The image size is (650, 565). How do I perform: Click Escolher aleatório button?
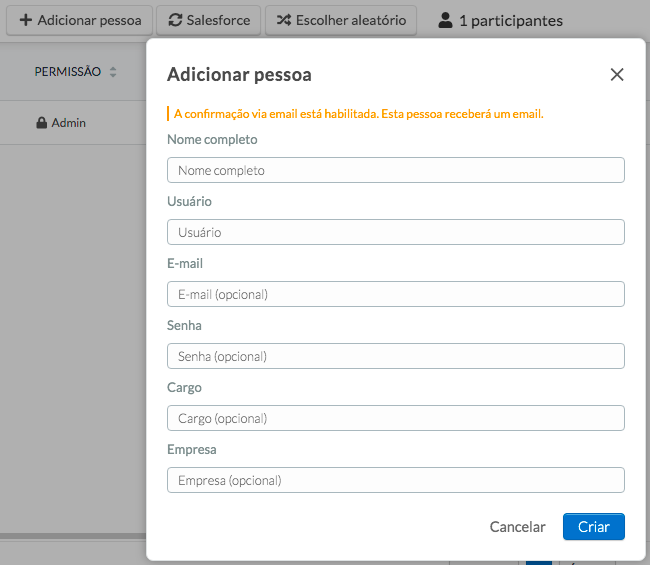point(341,20)
